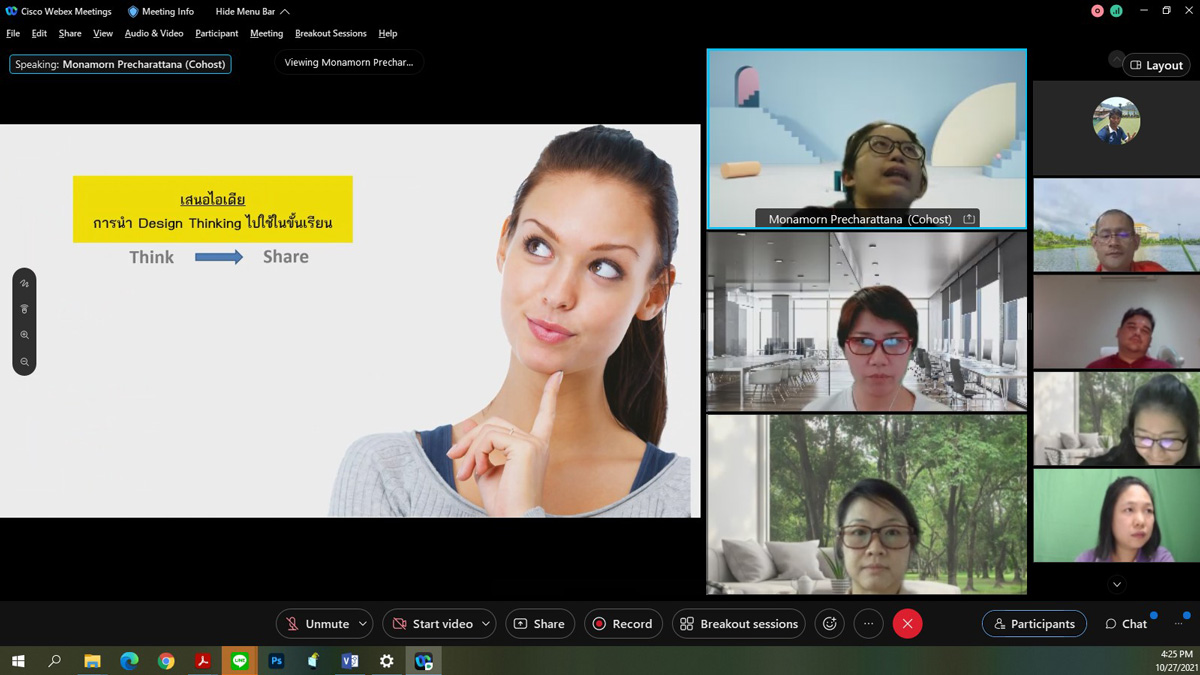Start video camera
The width and height of the screenshot is (1200, 675).
pos(432,624)
